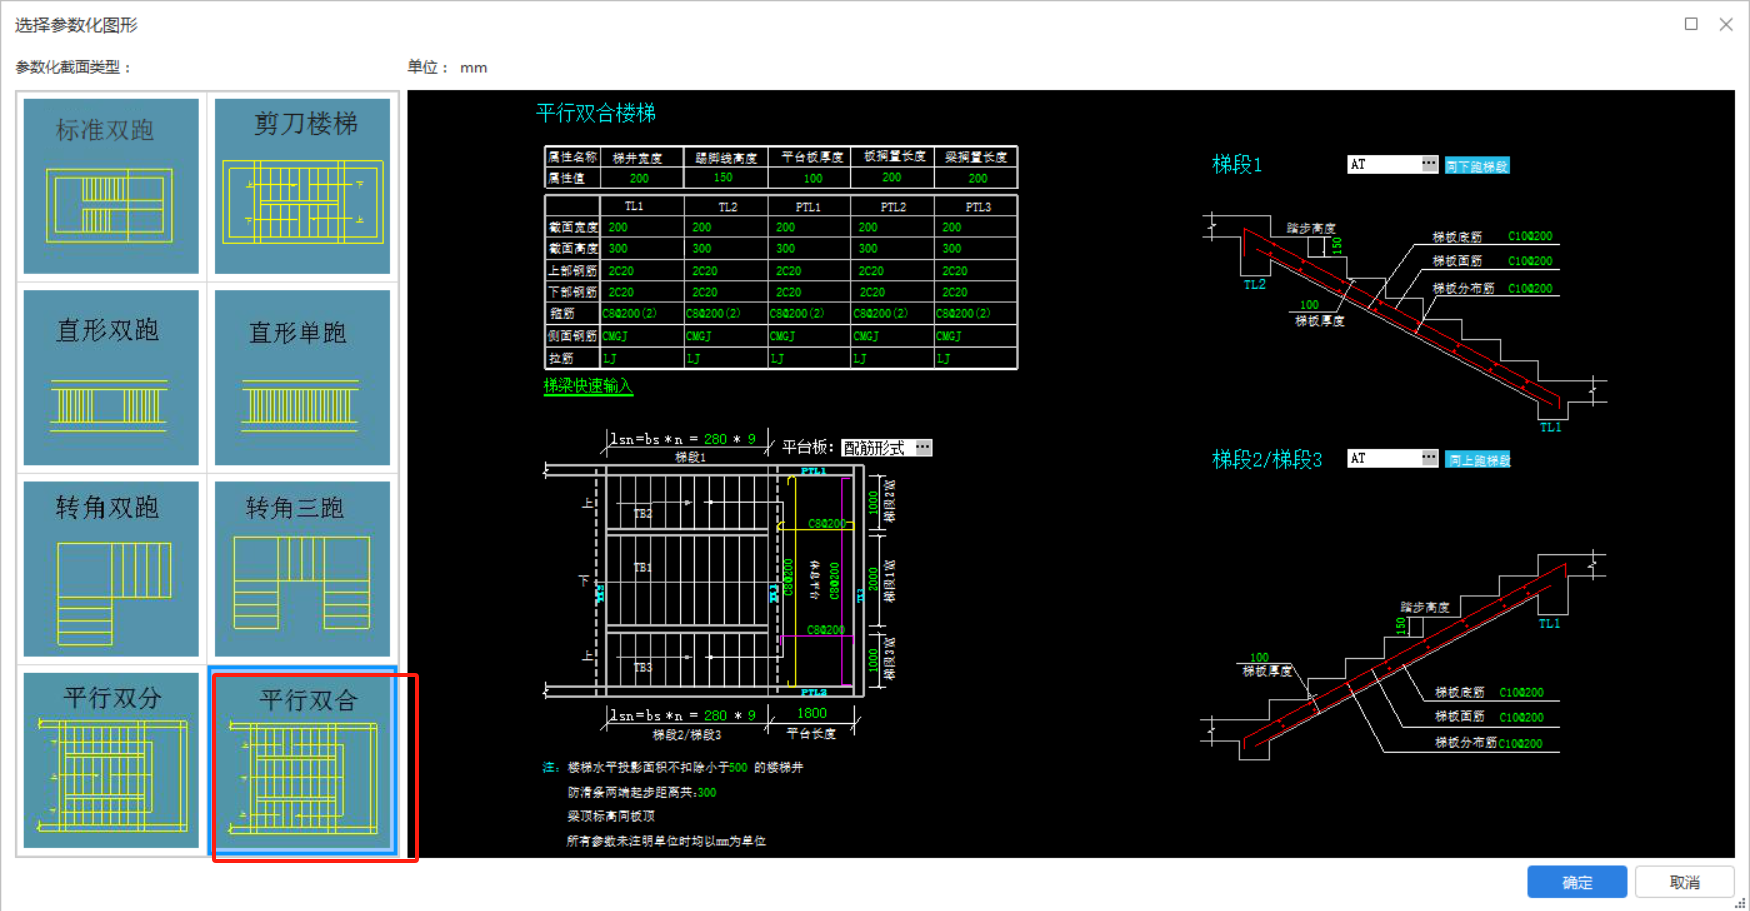Edit 梯段1 step count value 9
This screenshot has width=1750, height=911.
(752, 439)
